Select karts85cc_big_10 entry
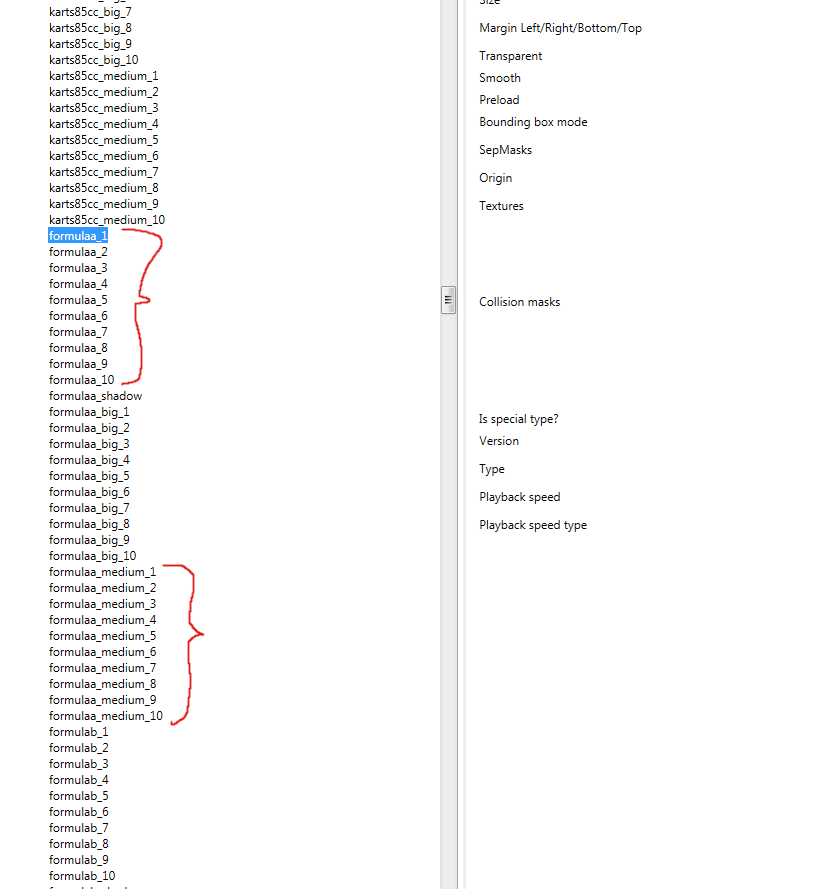824x889 pixels. [94, 60]
